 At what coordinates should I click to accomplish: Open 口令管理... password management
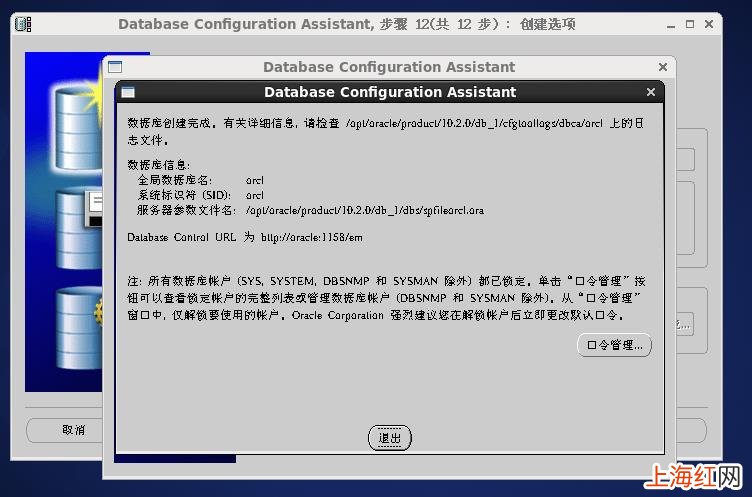614,345
